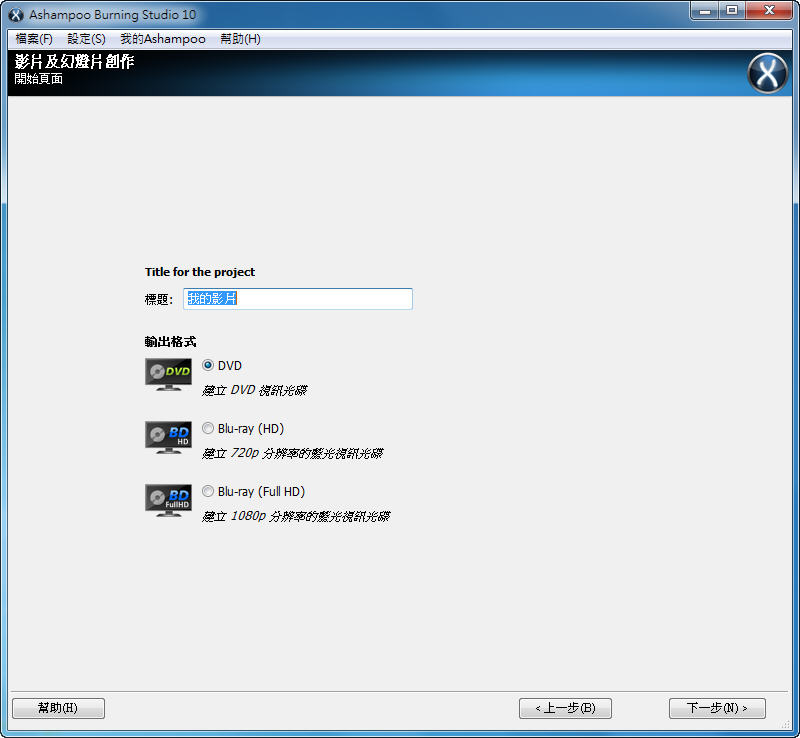Click the 標題 title input field
Screen dimensions: 800x738
pos(298,299)
